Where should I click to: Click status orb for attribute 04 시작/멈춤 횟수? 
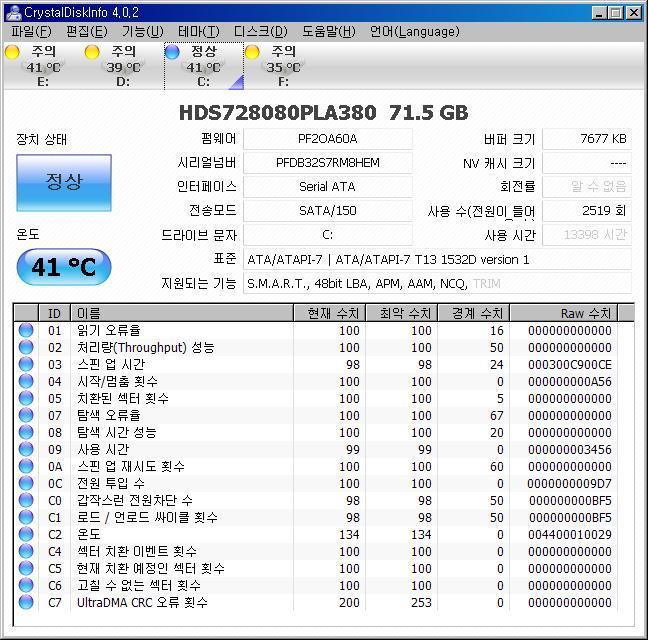pos(26,381)
